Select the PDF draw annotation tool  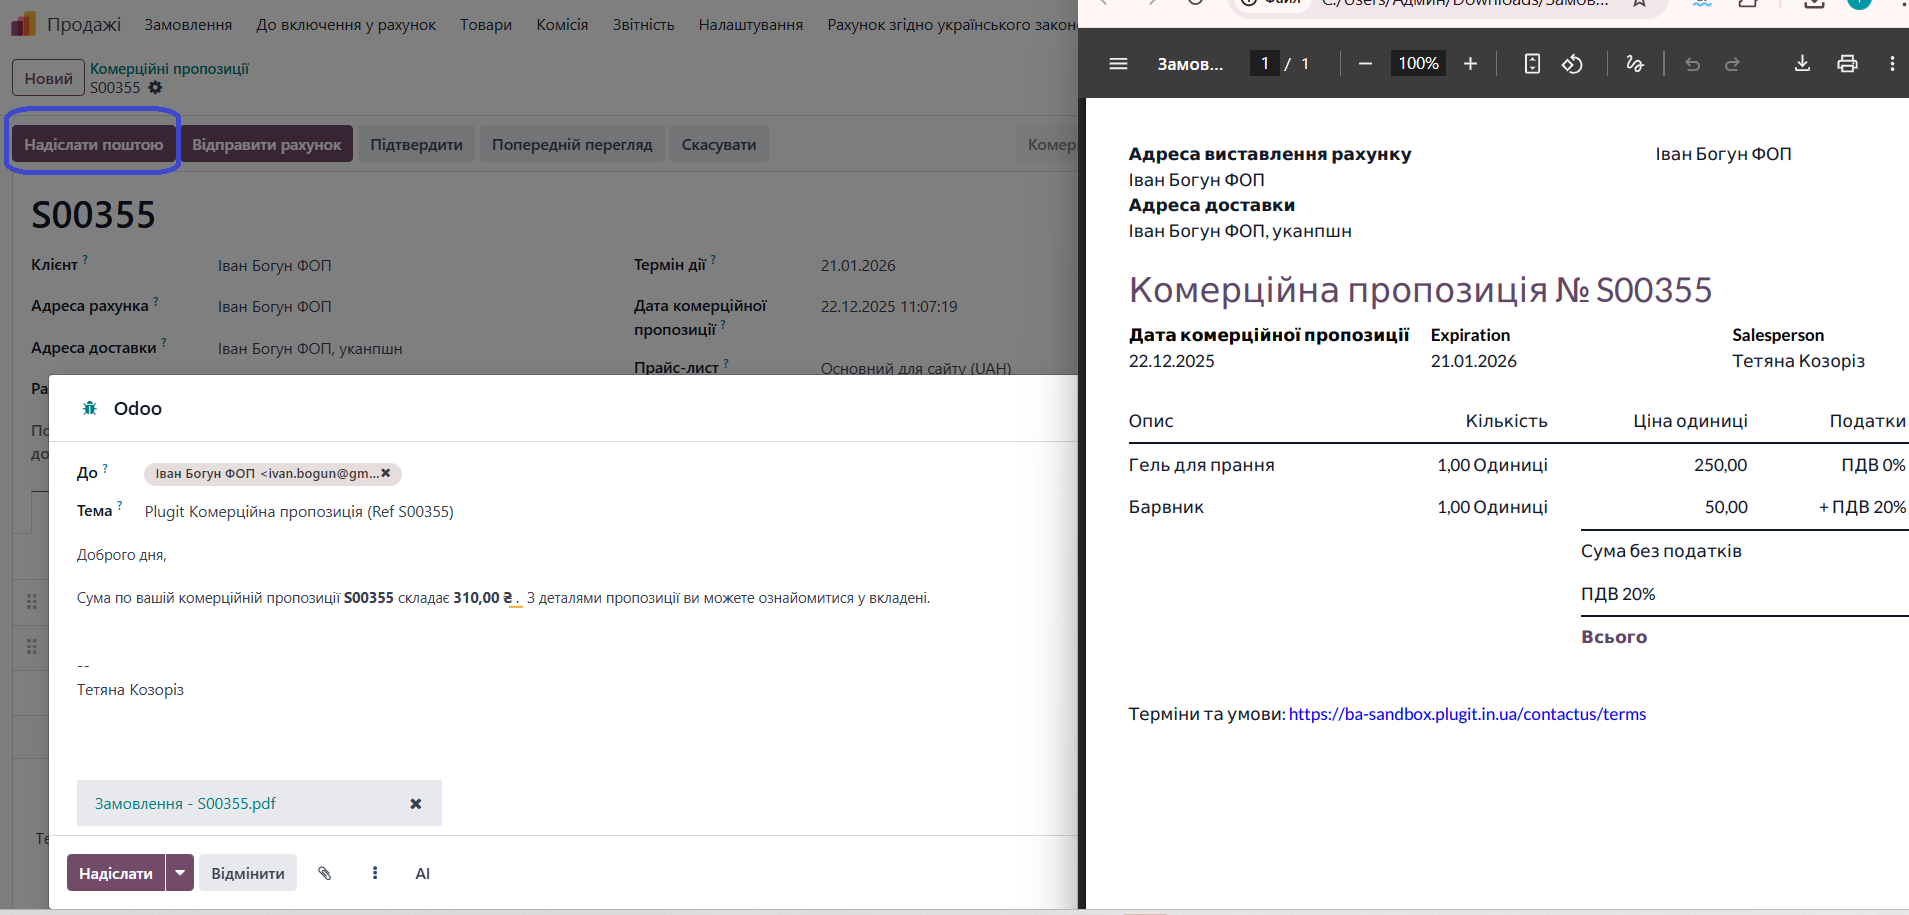click(1635, 64)
